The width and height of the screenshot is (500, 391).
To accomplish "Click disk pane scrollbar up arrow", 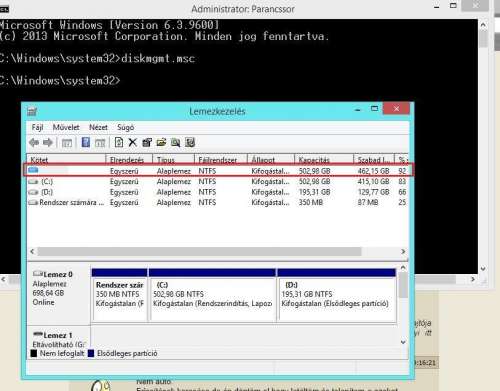I will tap(403, 267).
